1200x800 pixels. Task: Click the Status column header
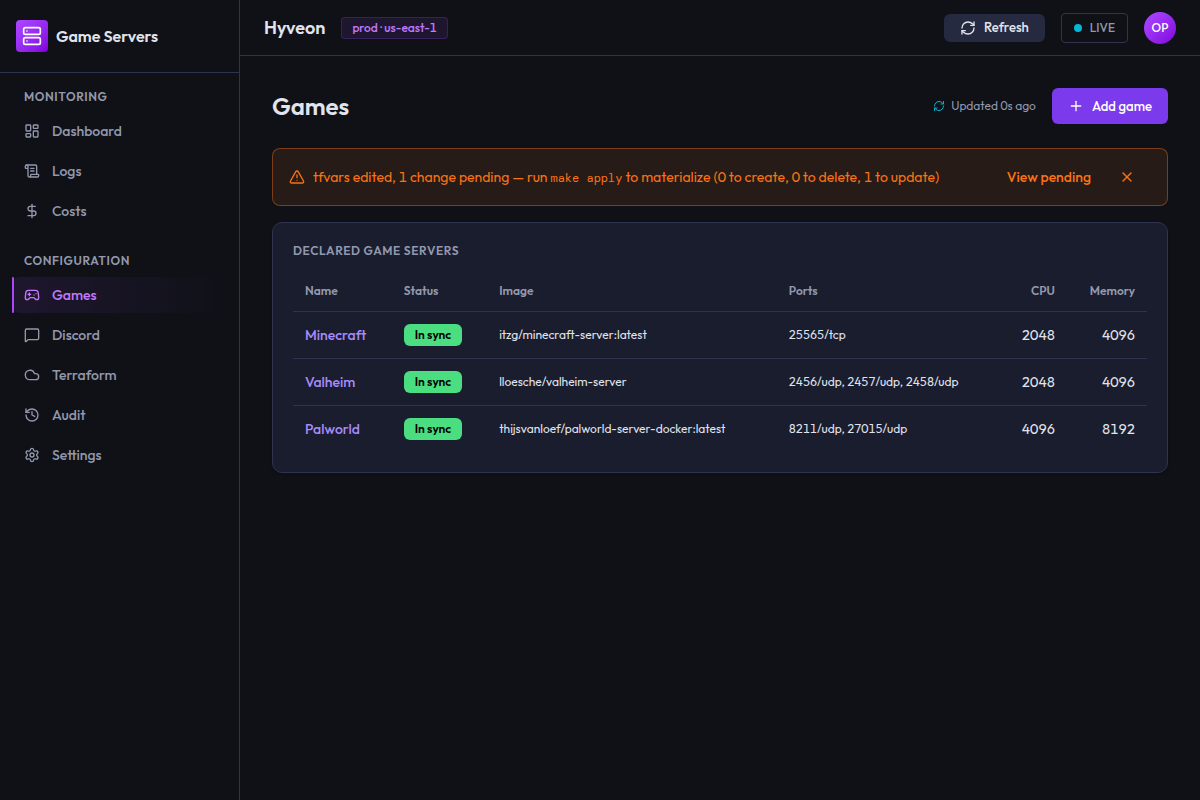click(421, 291)
